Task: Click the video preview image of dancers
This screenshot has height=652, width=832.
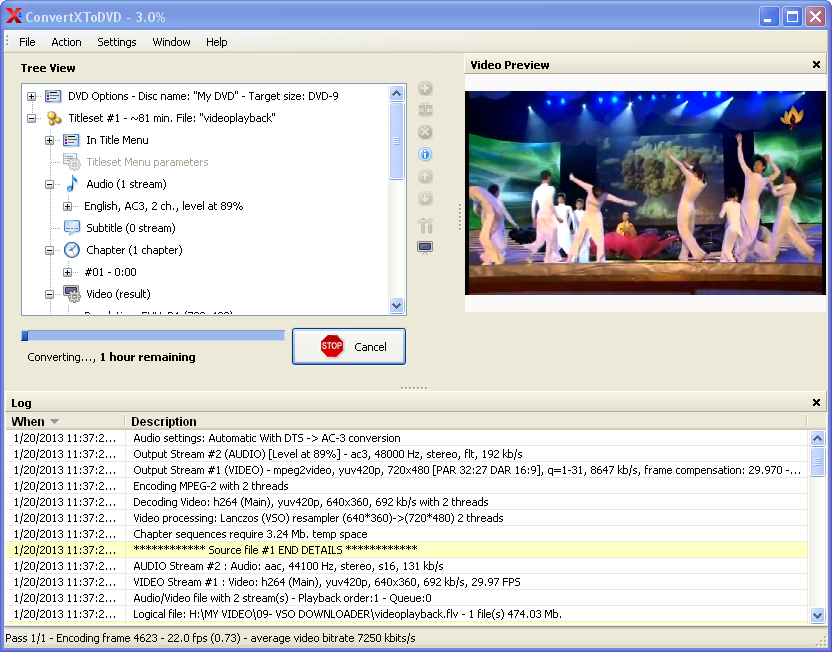Action: 645,193
